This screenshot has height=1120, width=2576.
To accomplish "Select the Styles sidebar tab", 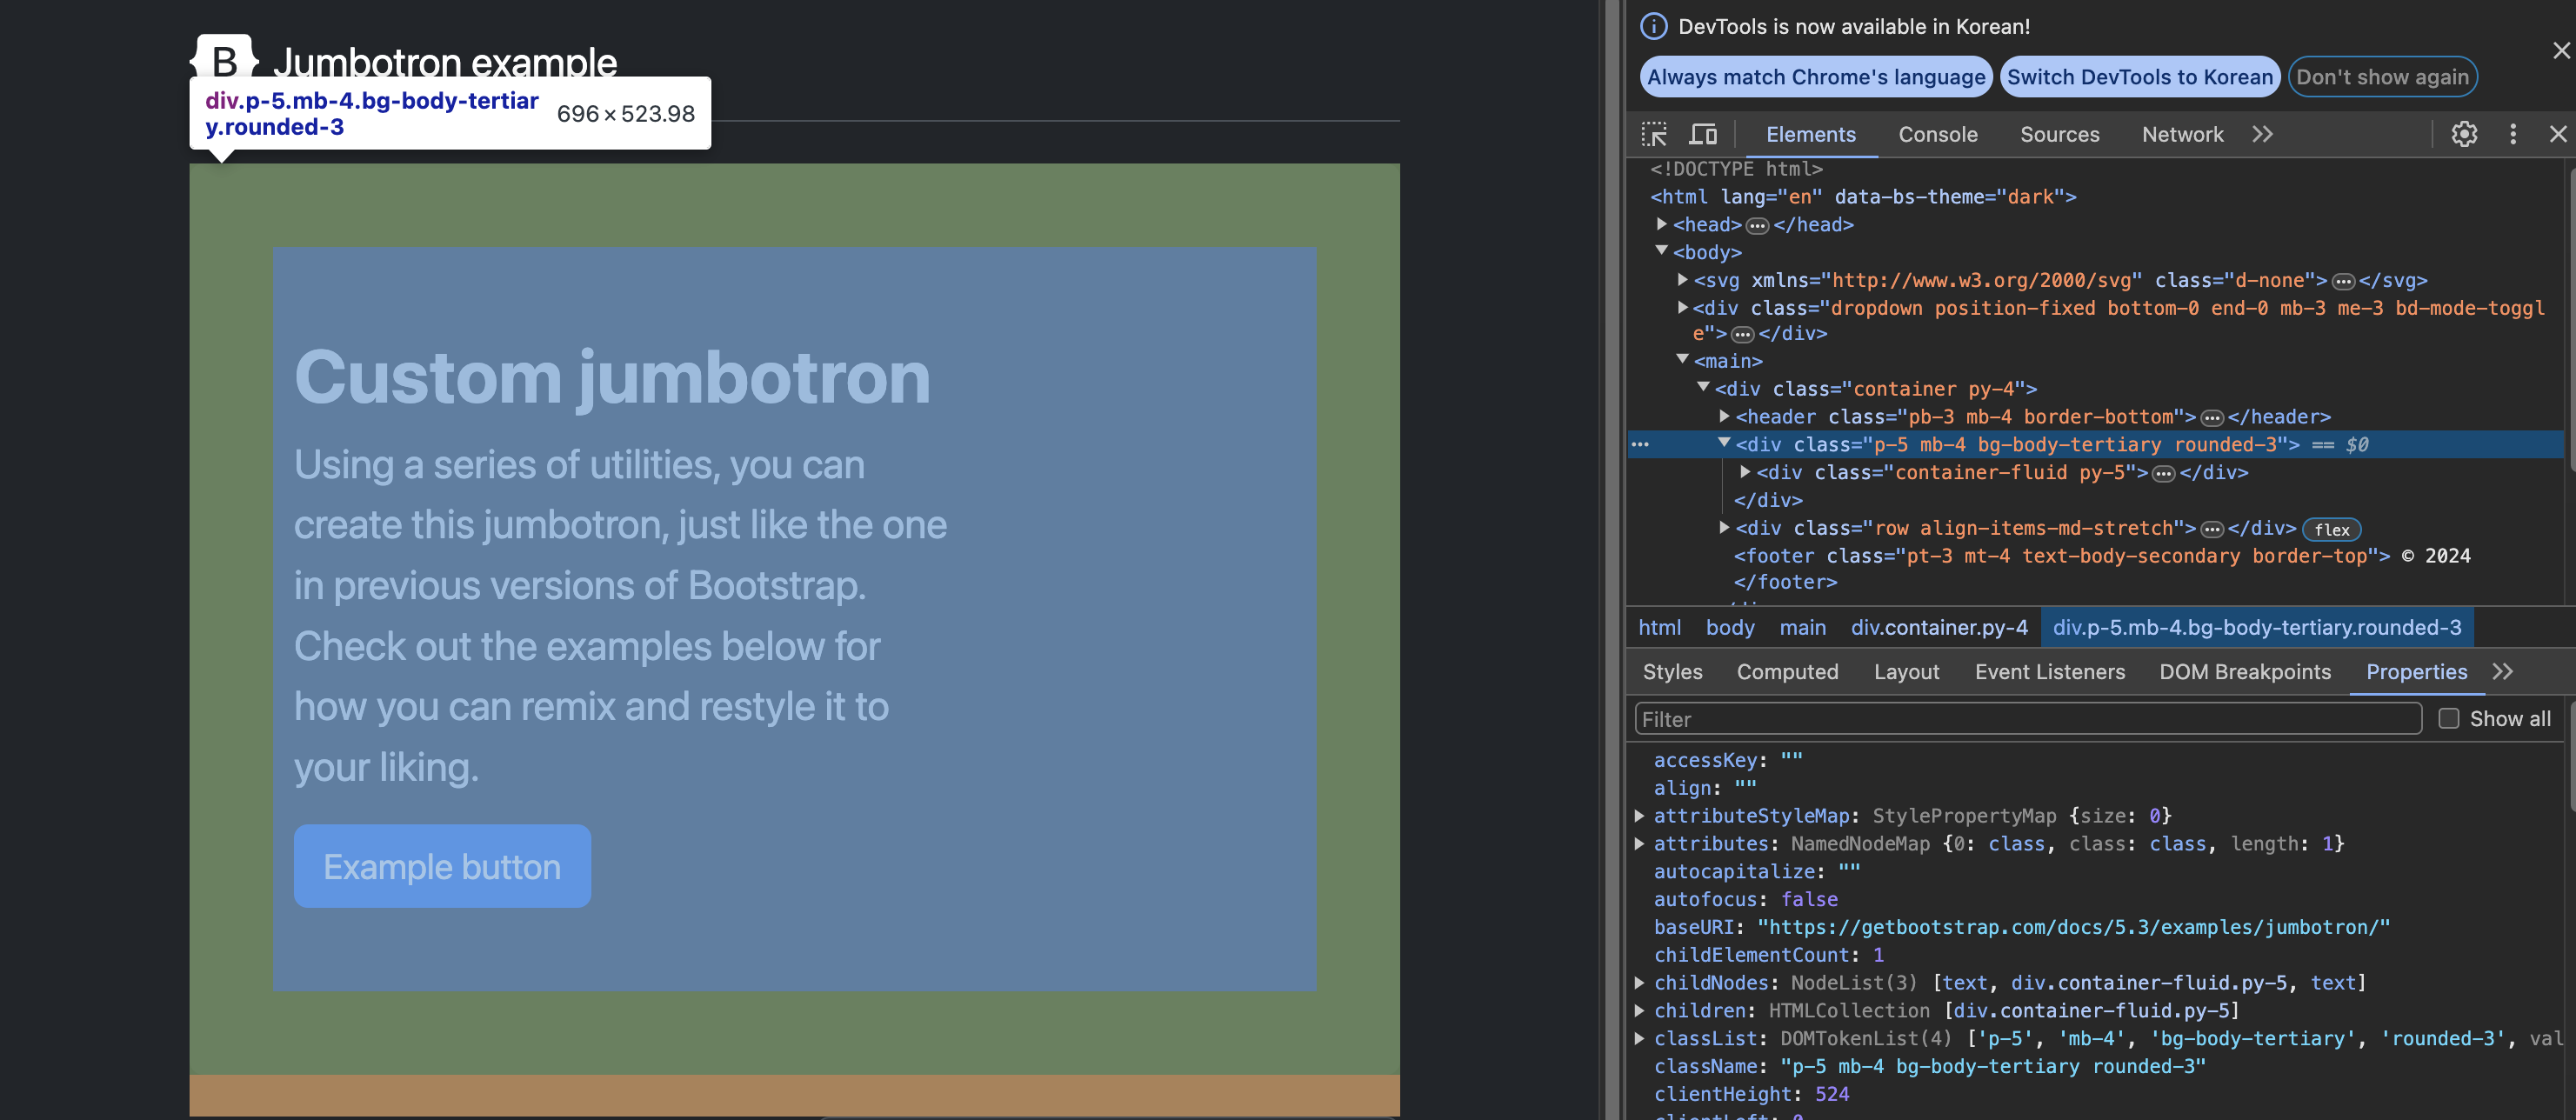I will [x=1672, y=671].
